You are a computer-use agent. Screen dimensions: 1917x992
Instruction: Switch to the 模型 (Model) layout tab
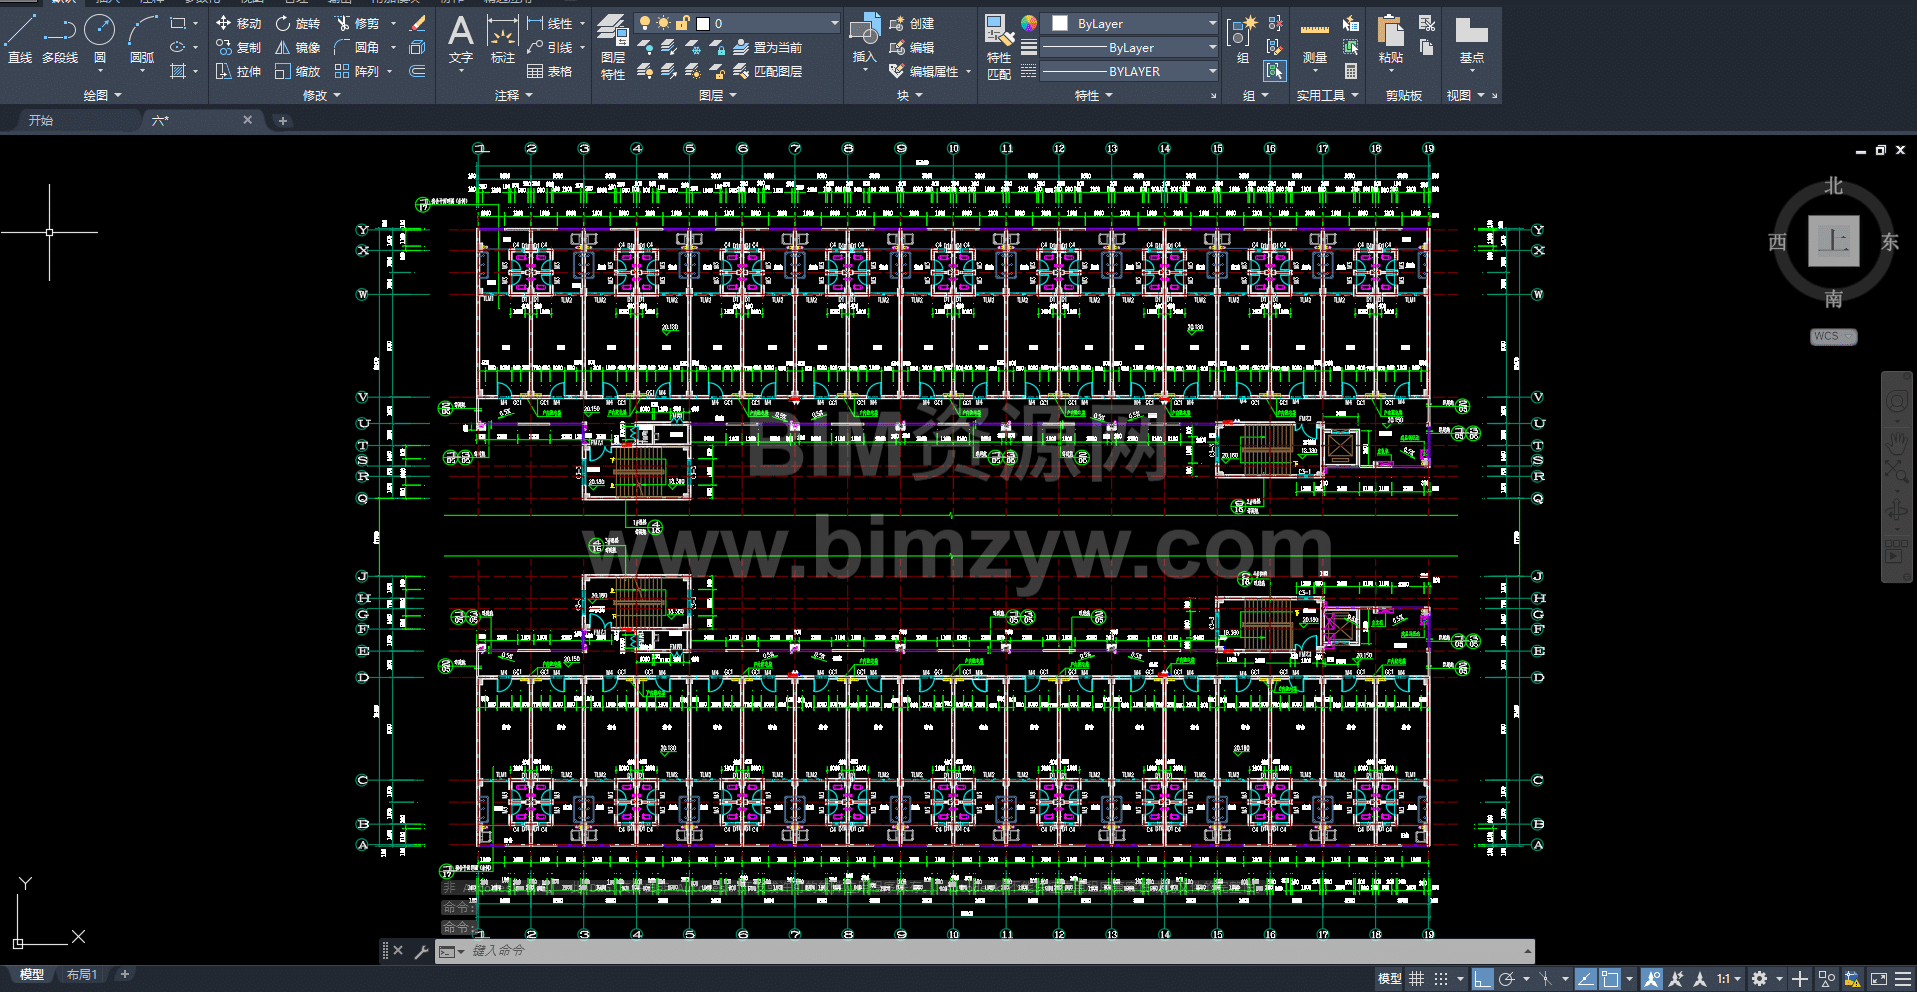pyautogui.click(x=32, y=974)
